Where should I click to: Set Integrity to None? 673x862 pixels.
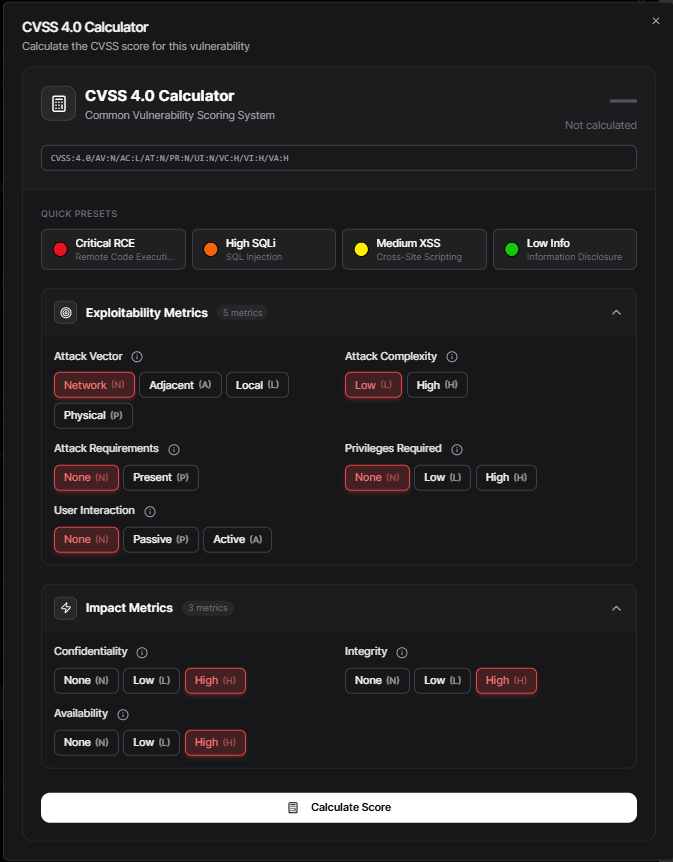377,681
